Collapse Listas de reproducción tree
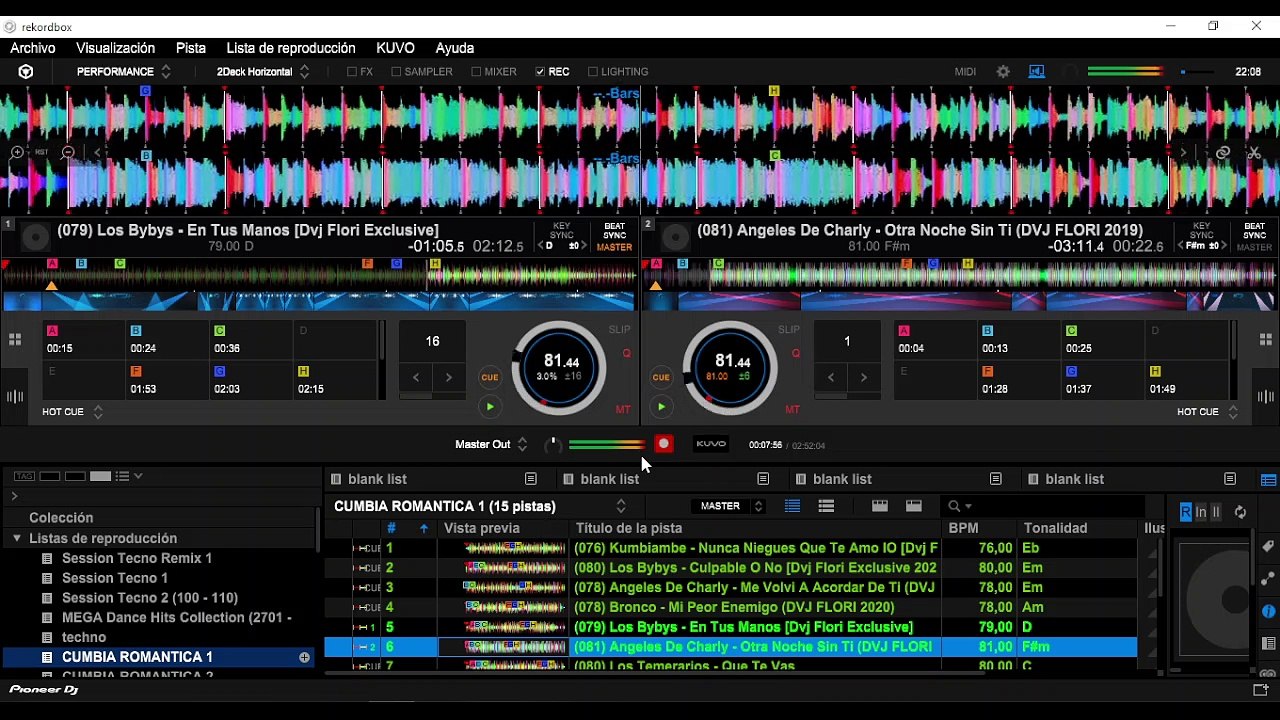This screenshot has height=720, width=1280. pos(17,538)
